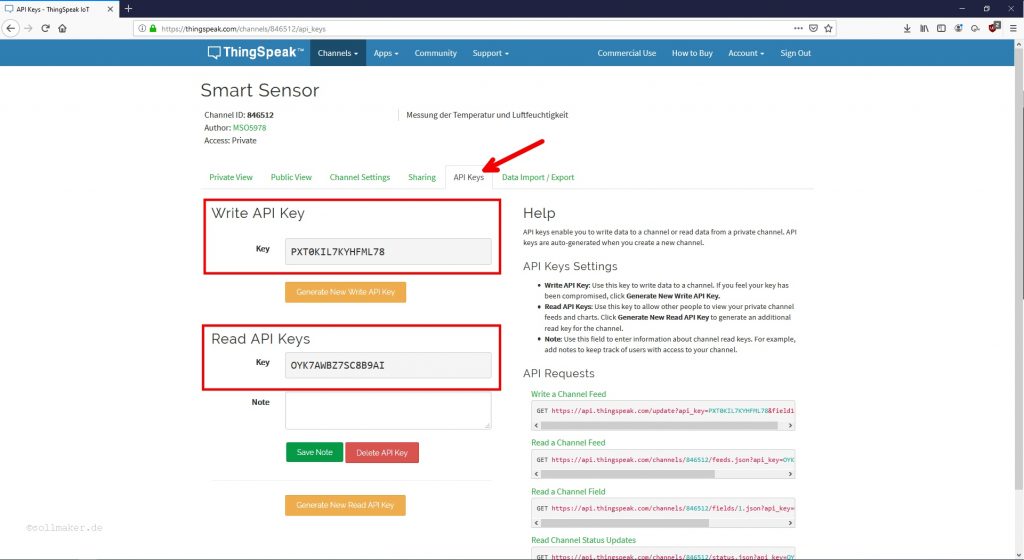
Task: Switch to the Channel Settings tab
Action: (x=360, y=177)
